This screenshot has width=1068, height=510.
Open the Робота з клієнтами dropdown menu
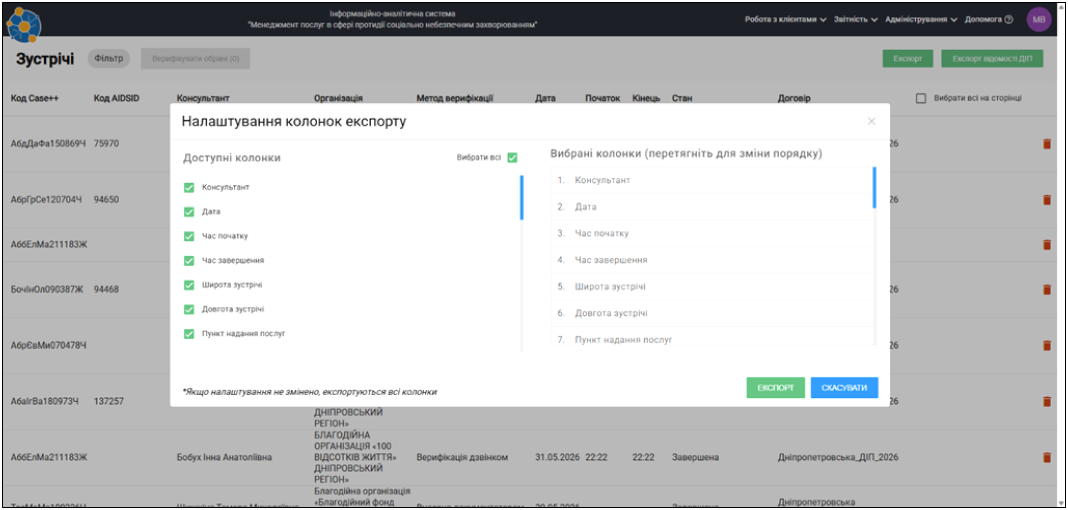785,20
